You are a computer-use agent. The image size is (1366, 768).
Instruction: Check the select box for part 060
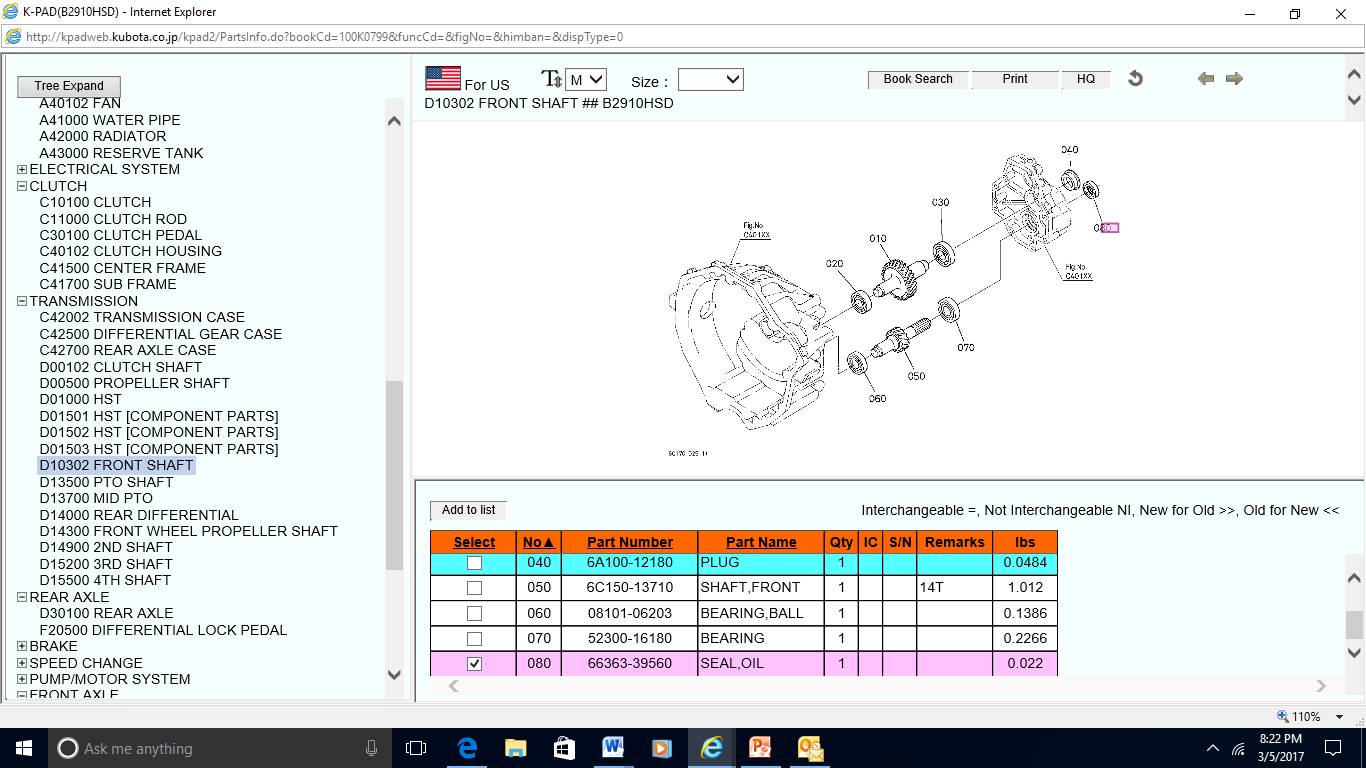[474, 613]
